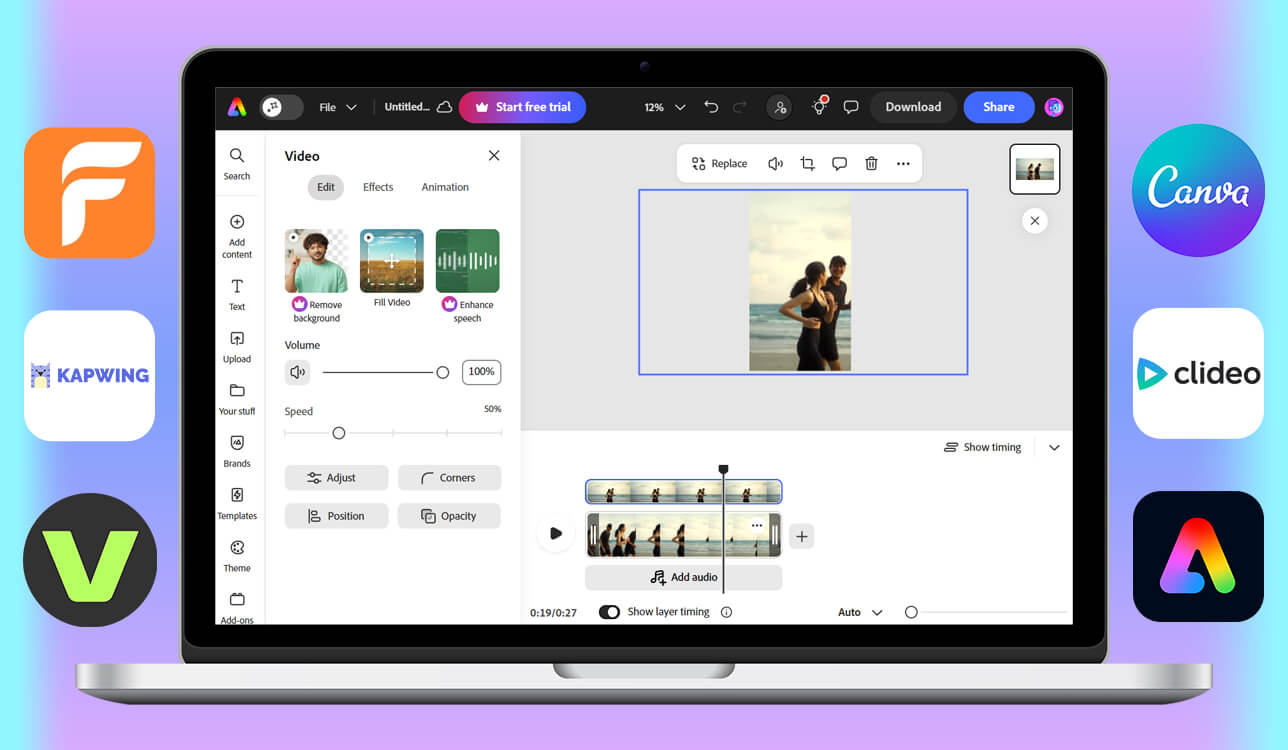Toggle the switch beside the Adobe logo
This screenshot has width=1288, height=750.
[282, 107]
